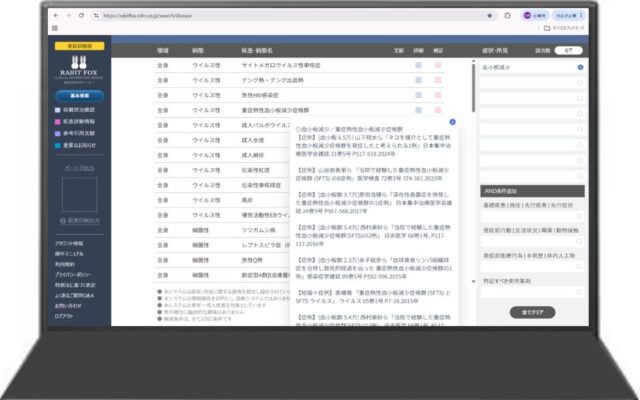
Task: Reload the page with the refresh icon
Action: click(x=81, y=16)
